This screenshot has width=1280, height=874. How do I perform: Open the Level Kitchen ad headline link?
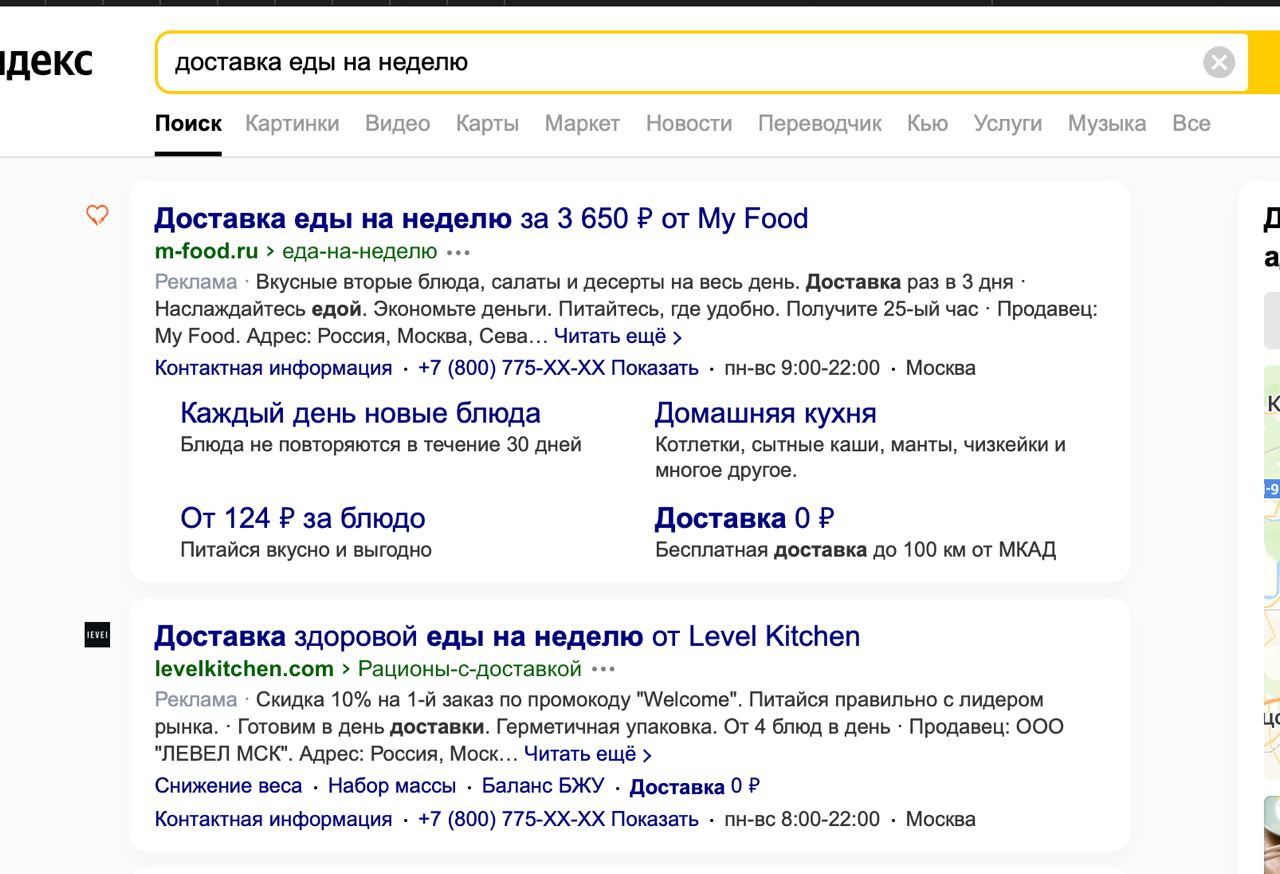click(x=507, y=636)
